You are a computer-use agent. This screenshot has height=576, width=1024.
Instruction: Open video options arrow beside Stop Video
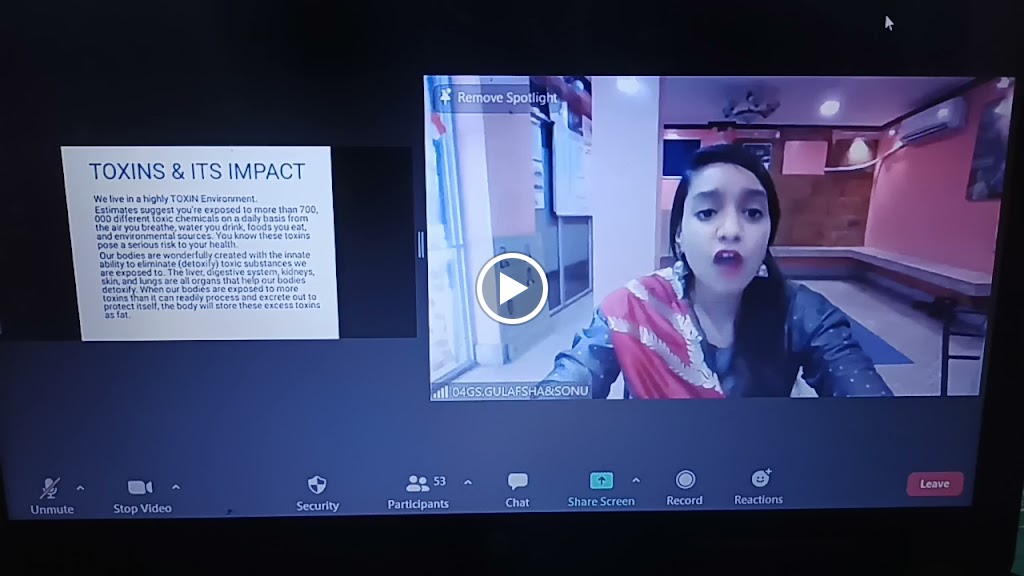point(176,487)
